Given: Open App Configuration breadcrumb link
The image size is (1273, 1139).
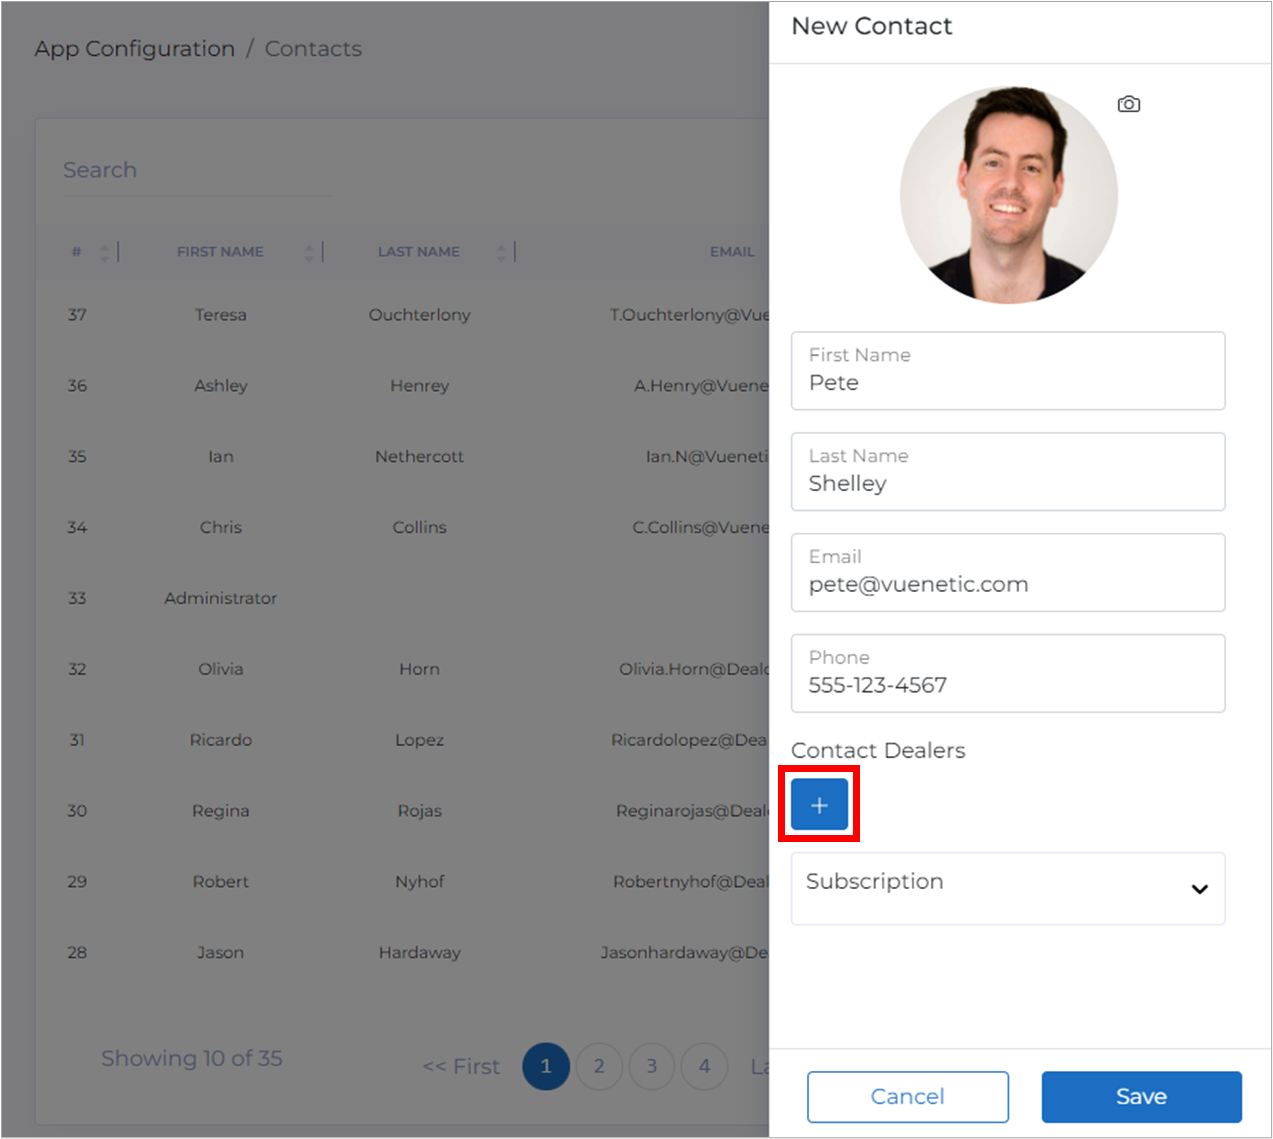Looking at the screenshot, I should 135,49.
